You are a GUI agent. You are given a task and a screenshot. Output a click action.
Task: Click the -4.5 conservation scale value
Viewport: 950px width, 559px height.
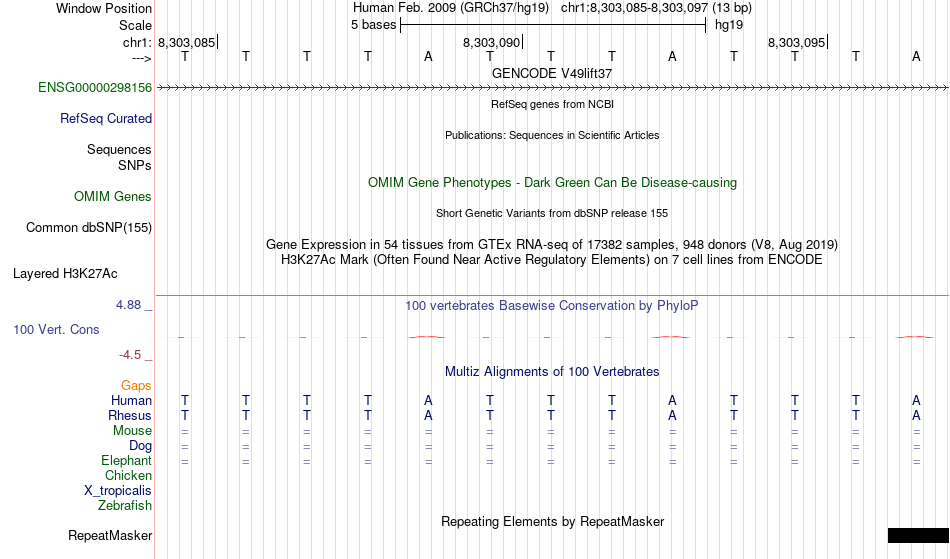130,355
